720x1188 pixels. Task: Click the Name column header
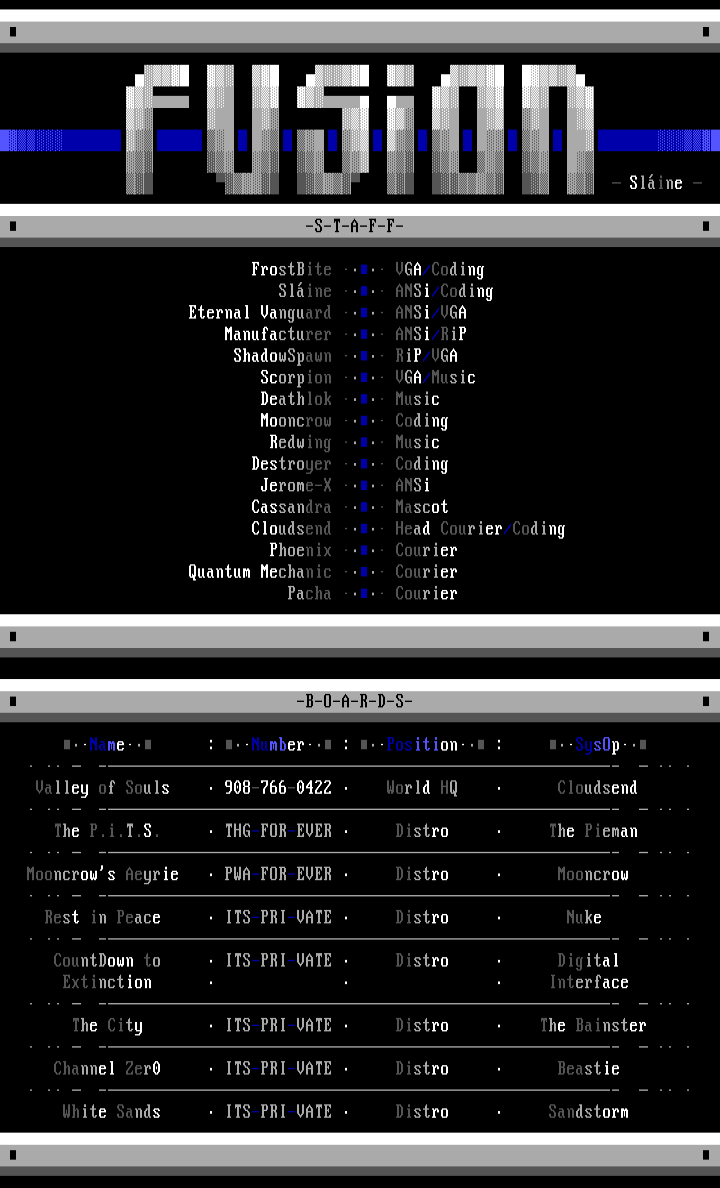click(x=107, y=745)
